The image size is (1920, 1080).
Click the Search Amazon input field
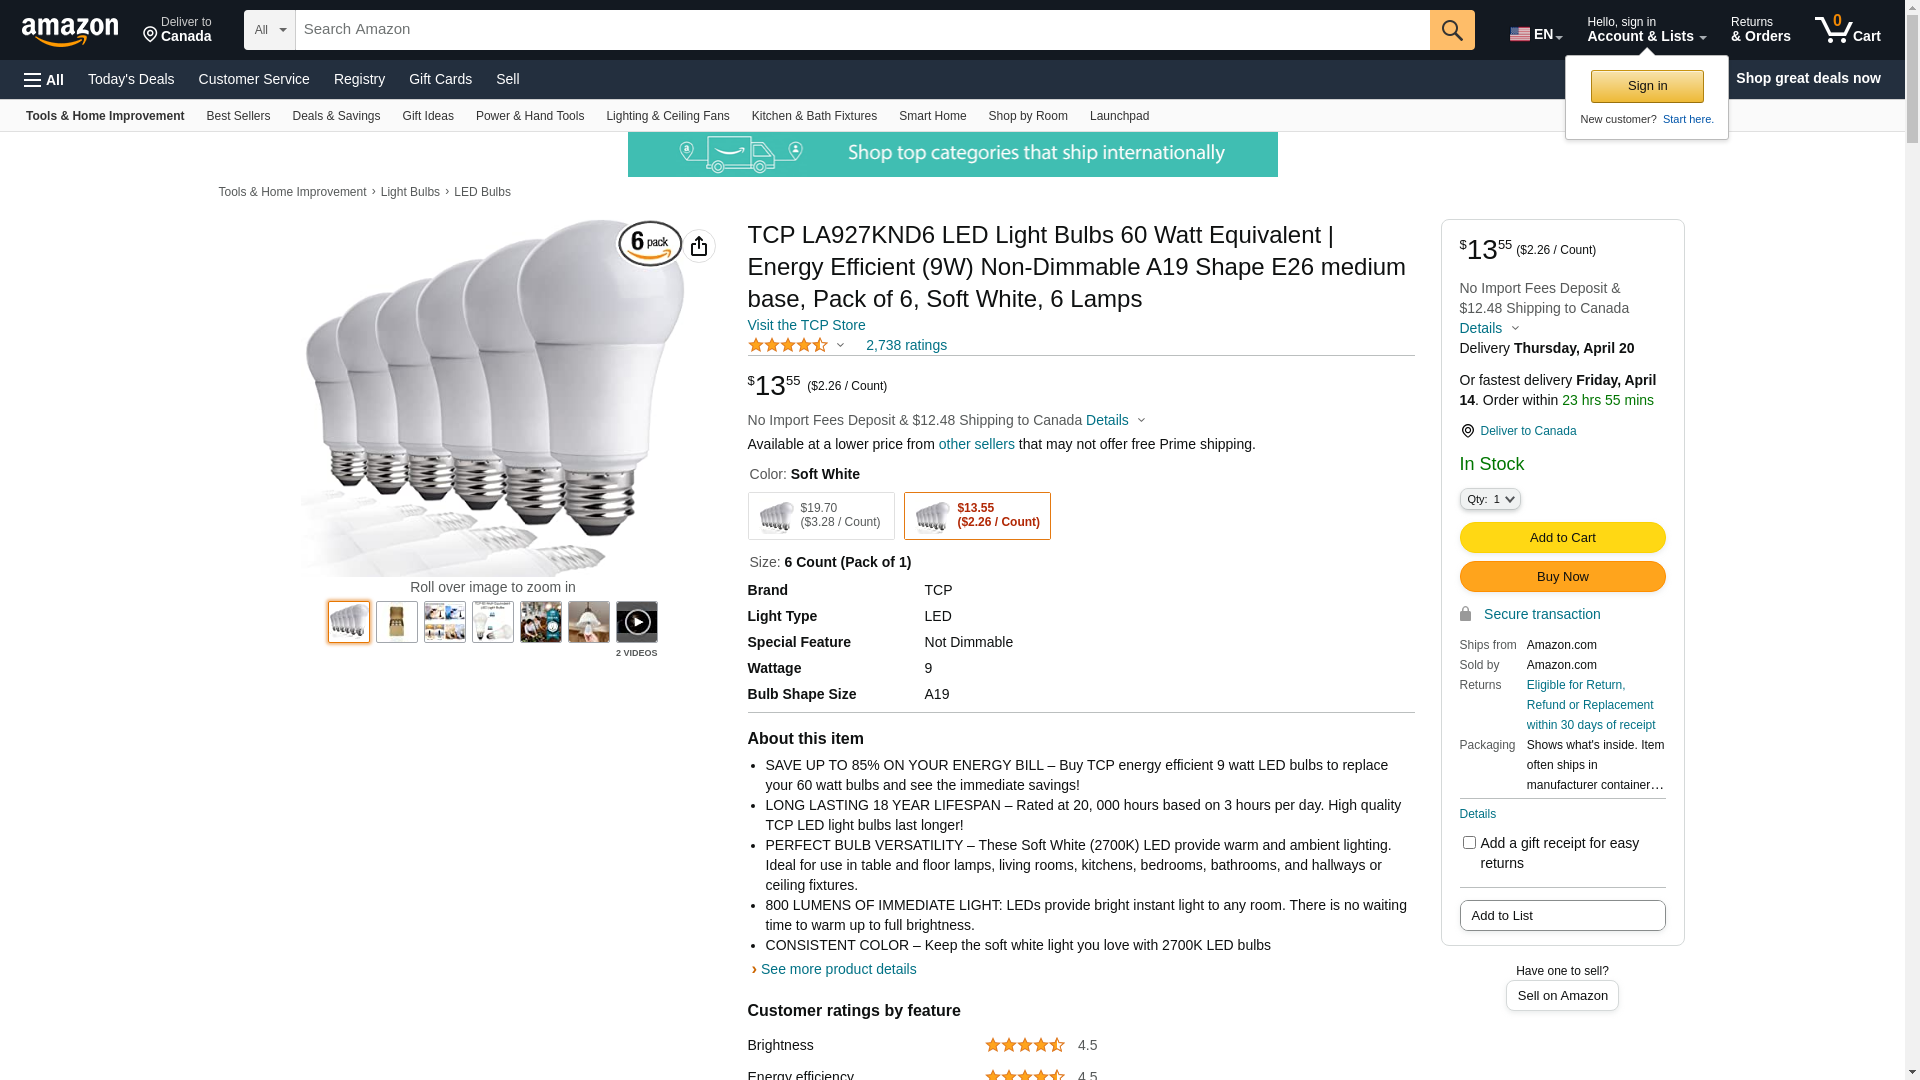click(862, 30)
